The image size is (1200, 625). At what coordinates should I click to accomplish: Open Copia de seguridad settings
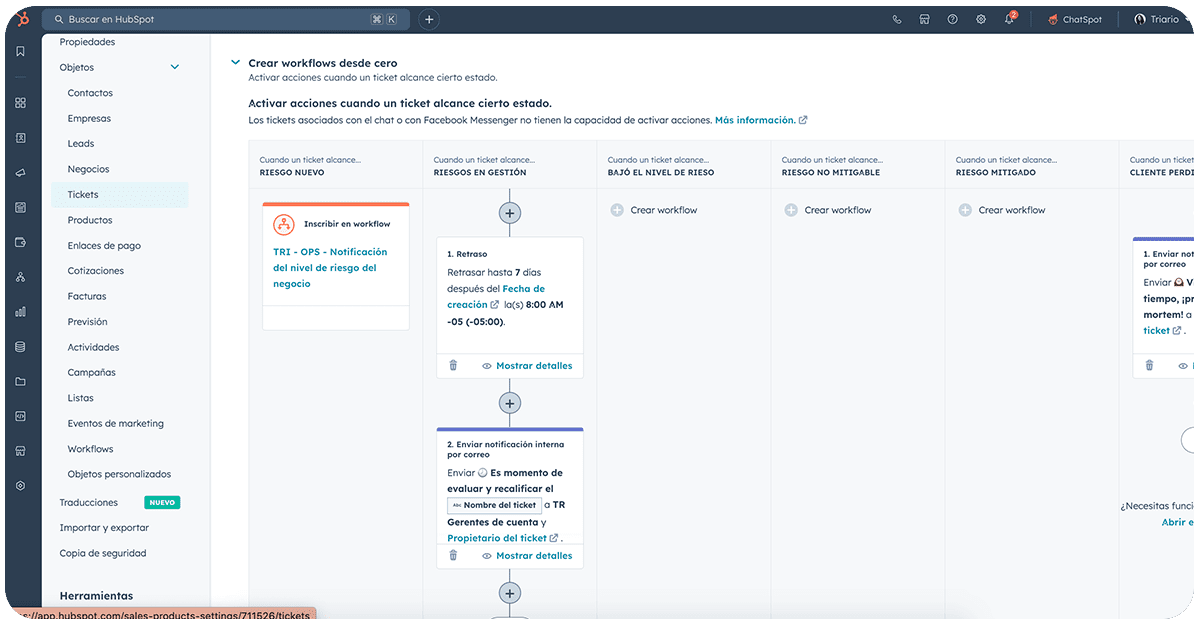click(x=103, y=553)
